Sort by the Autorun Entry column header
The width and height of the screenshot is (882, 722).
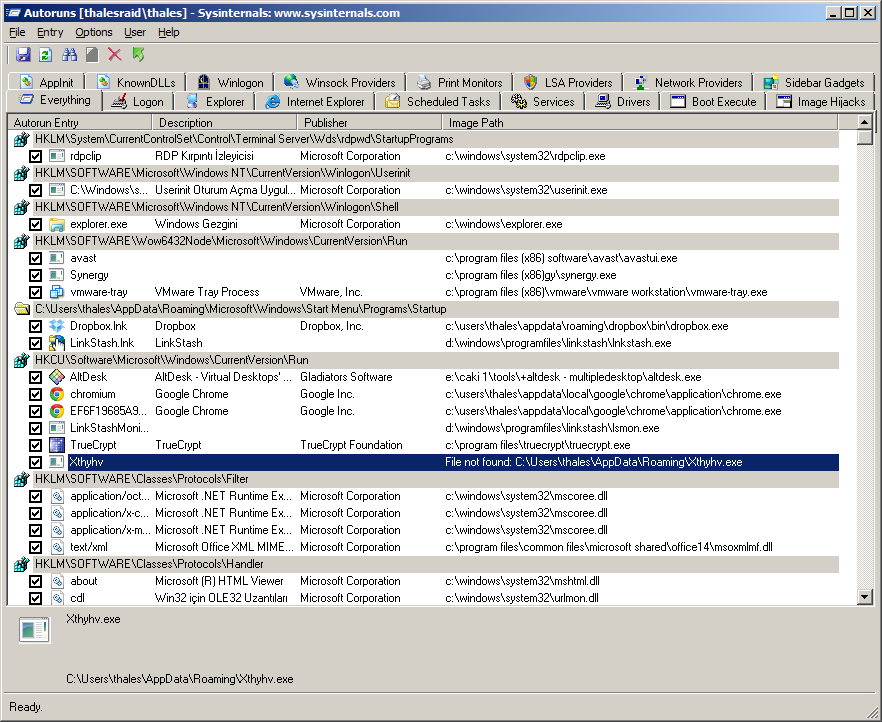pos(80,123)
